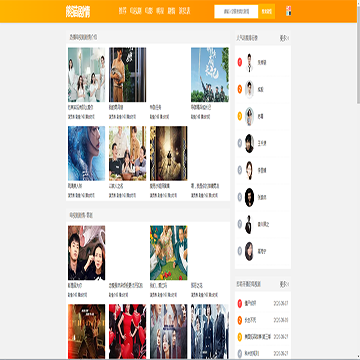Select the second navigation item in header
This screenshot has height=360, width=360.
pos(136,11)
